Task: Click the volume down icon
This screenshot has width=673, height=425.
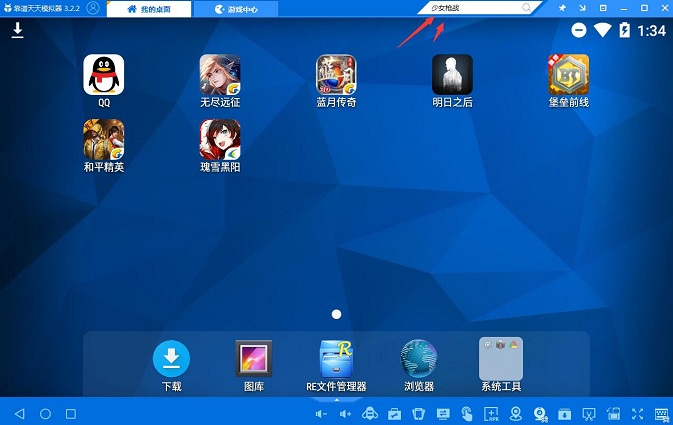Action: (321, 414)
